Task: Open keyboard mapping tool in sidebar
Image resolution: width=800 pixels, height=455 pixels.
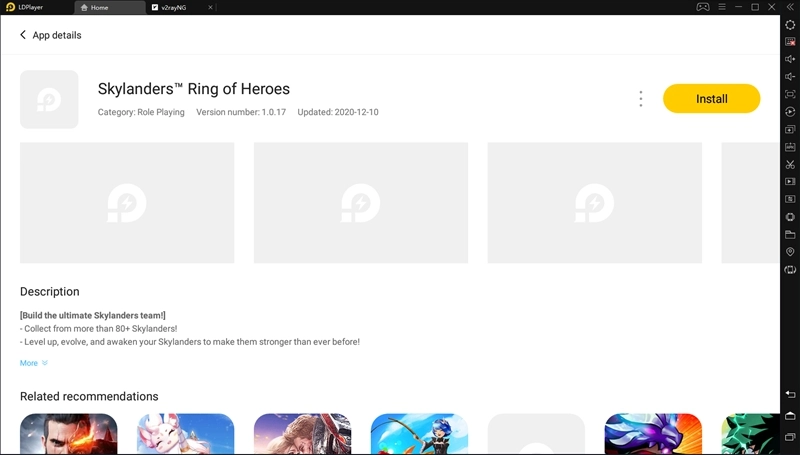Action: click(790, 42)
